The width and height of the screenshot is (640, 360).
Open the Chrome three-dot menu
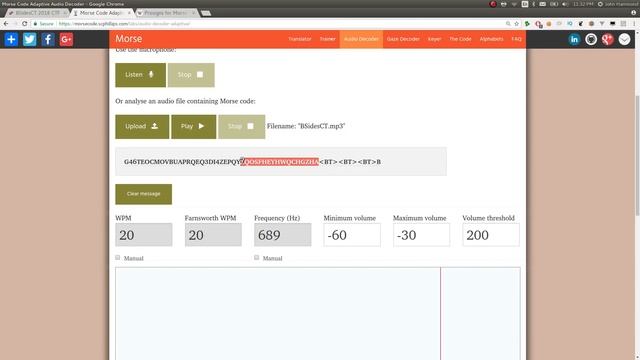point(634,24)
